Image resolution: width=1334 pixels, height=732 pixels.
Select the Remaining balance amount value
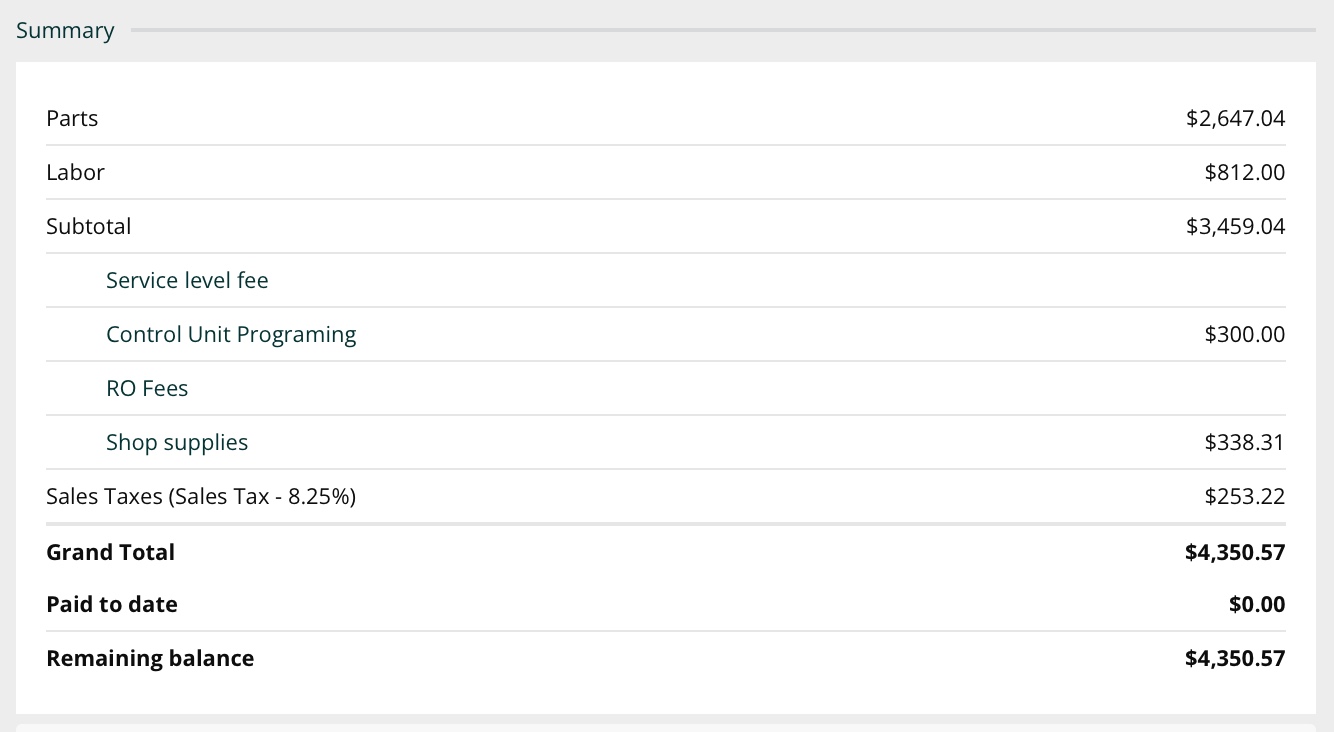coord(1235,659)
